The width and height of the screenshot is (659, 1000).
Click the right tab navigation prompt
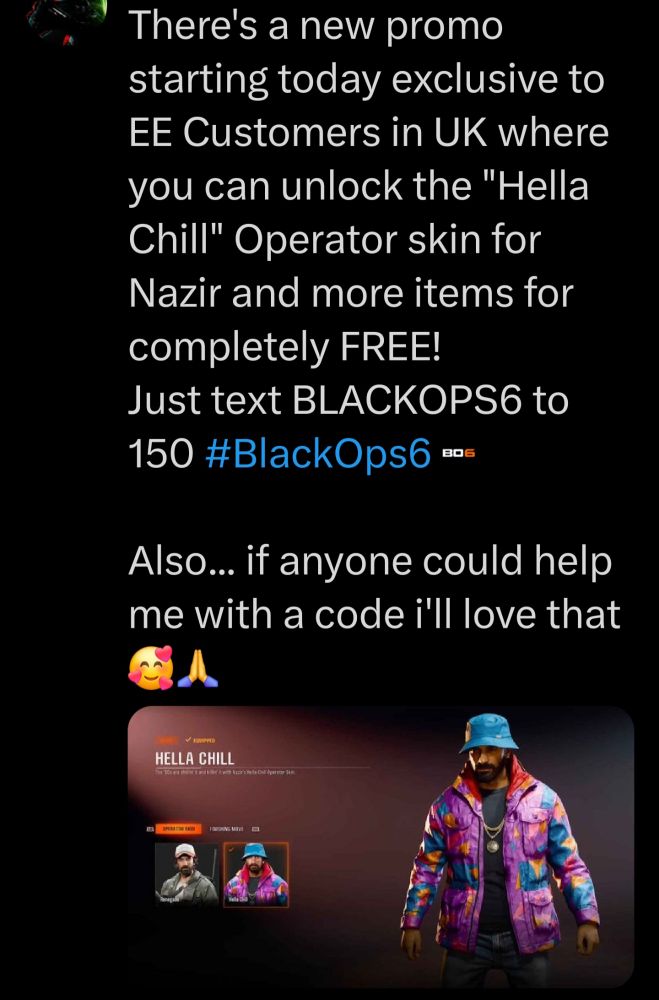pyautogui.click(x=255, y=828)
